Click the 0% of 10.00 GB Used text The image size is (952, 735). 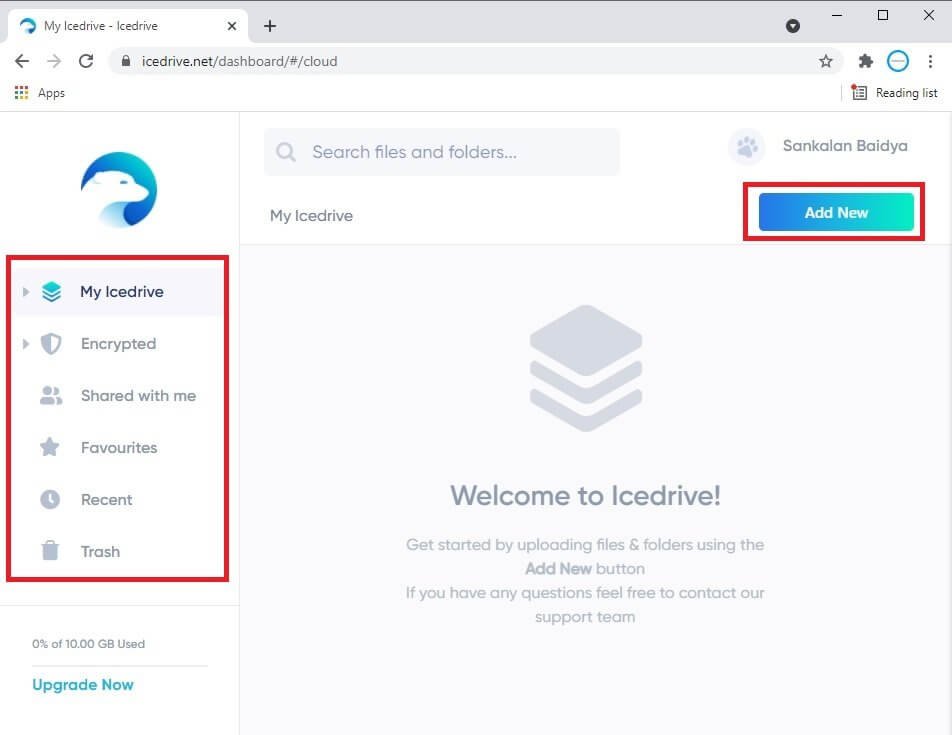point(89,644)
